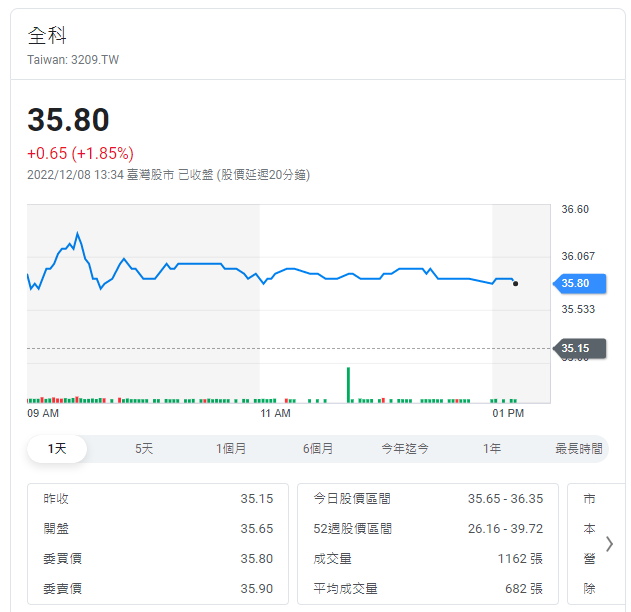Click the right chevron arrow beside stats cards

[x=609, y=544]
